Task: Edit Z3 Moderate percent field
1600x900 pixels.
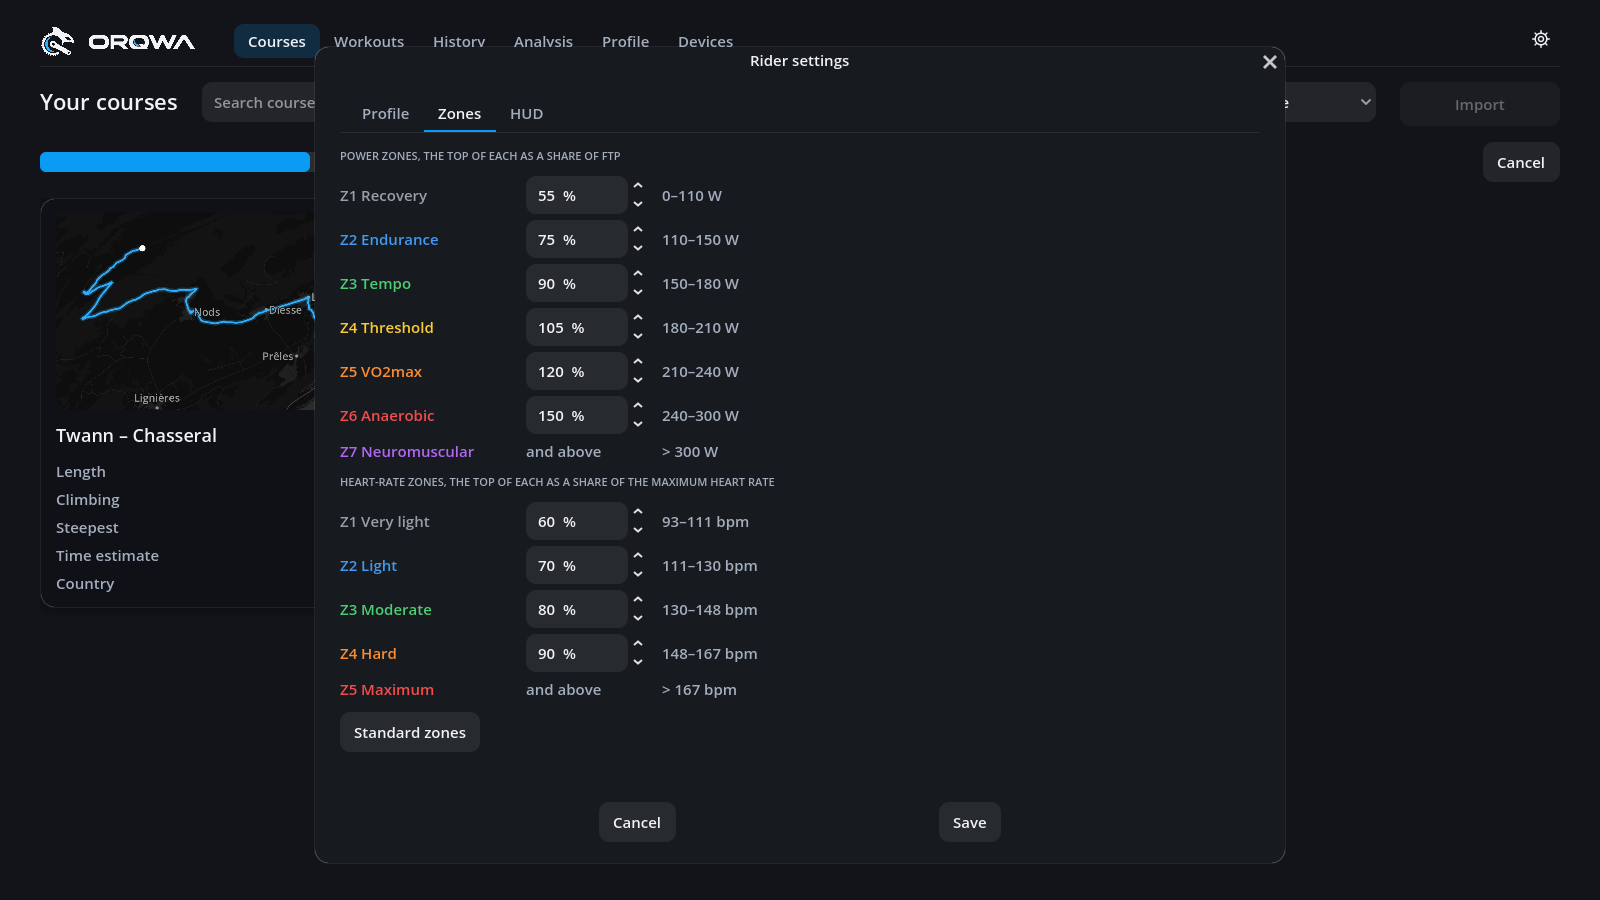Action: tap(577, 610)
